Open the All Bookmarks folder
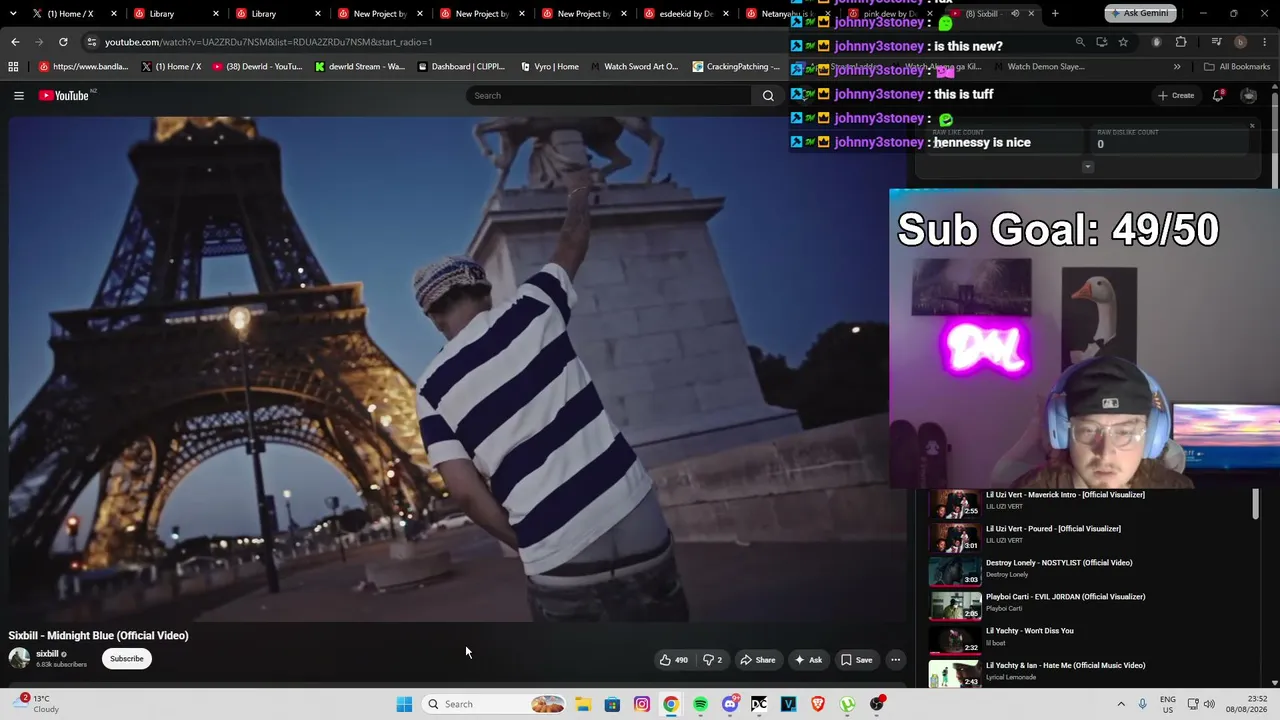1280x720 pixels. 1237,67
